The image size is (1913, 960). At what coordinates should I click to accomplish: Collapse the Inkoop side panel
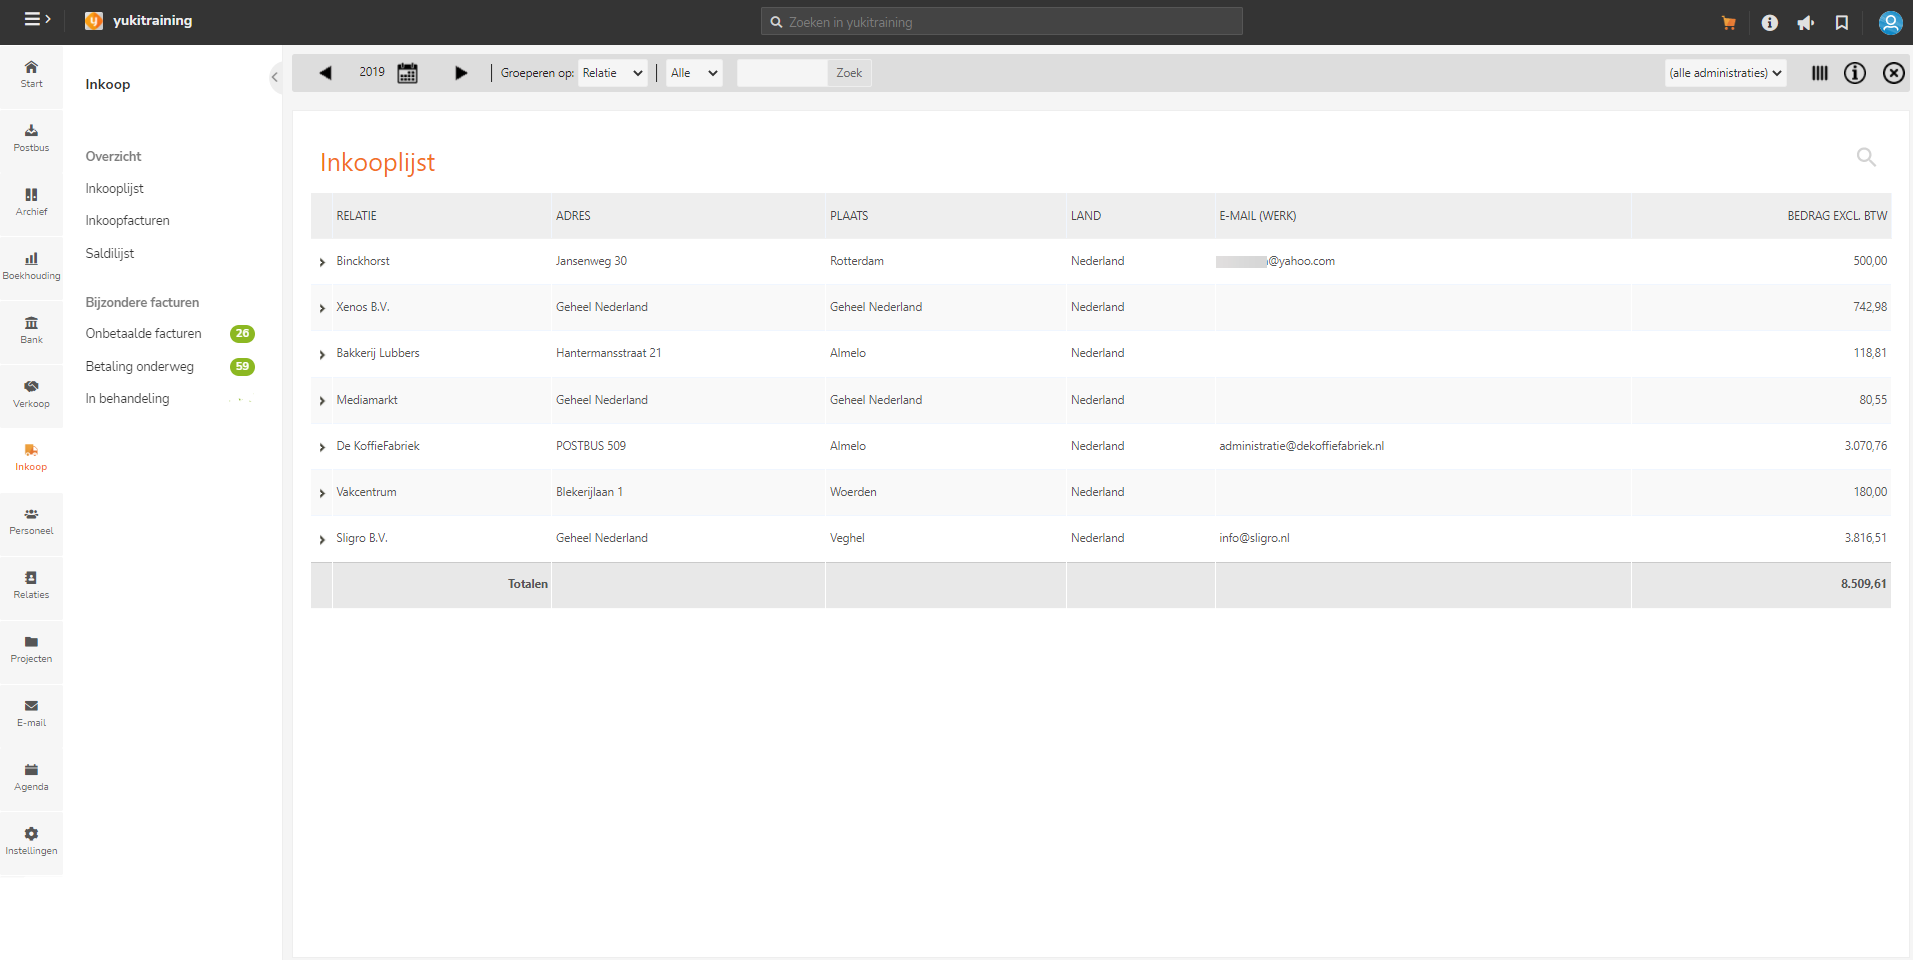coord(275,77)
